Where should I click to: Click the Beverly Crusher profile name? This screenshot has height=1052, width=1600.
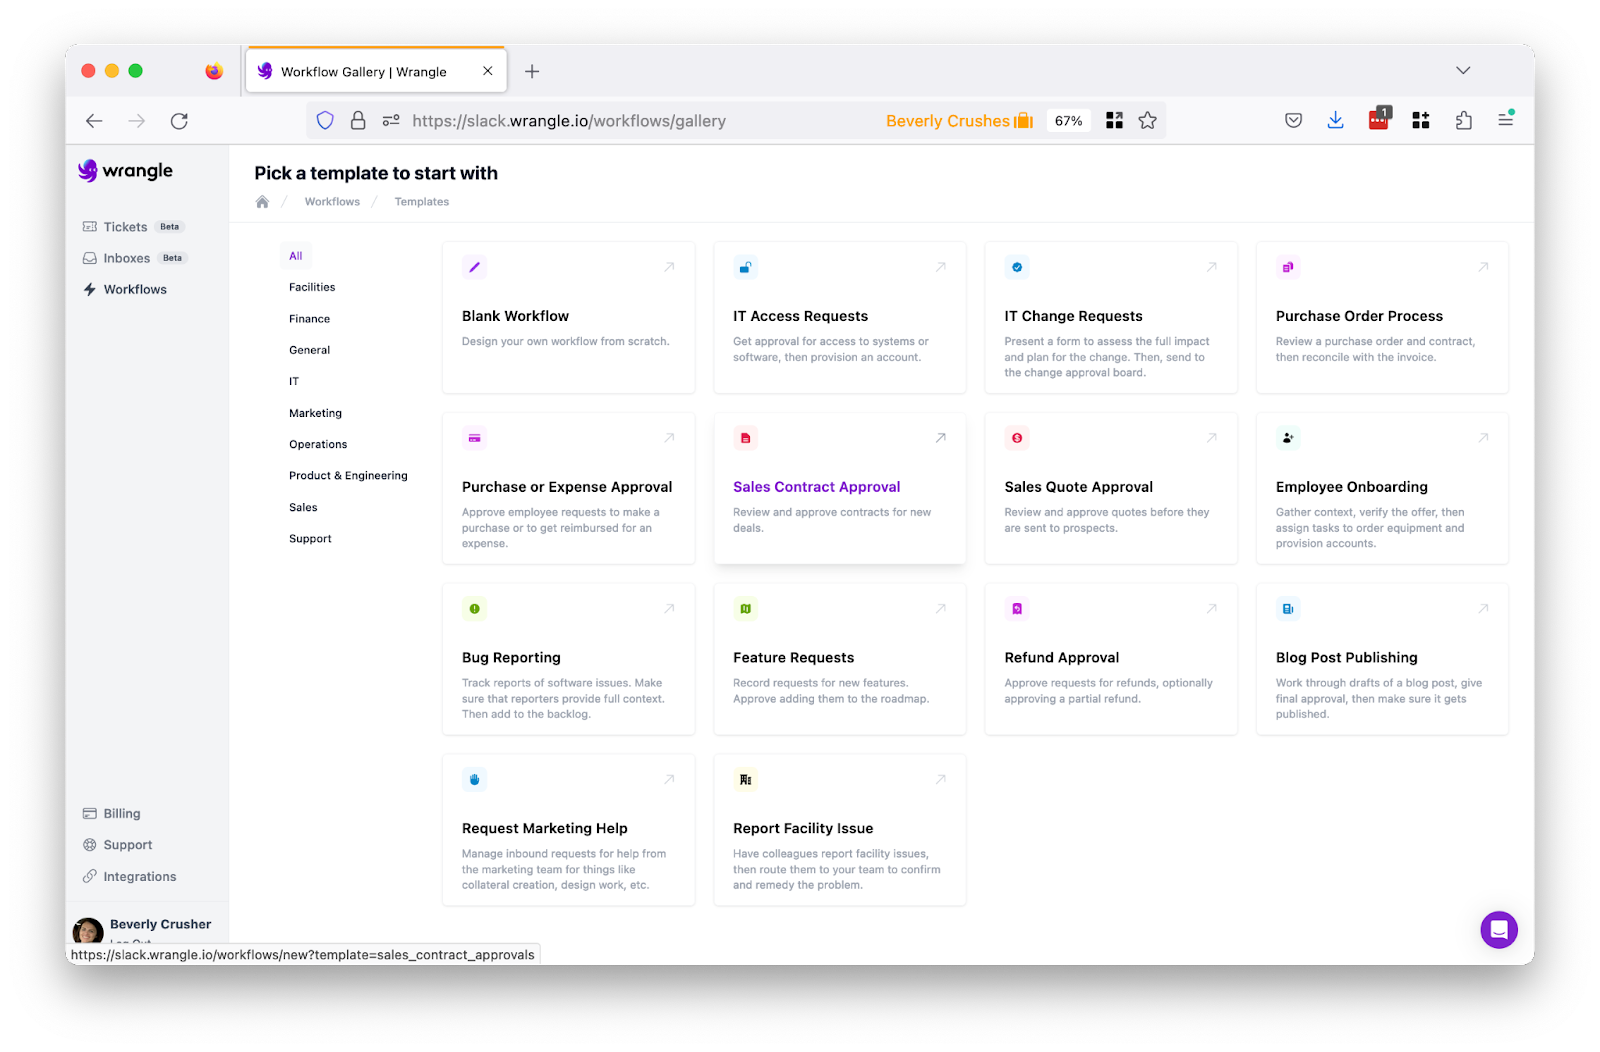pos(161,924)
